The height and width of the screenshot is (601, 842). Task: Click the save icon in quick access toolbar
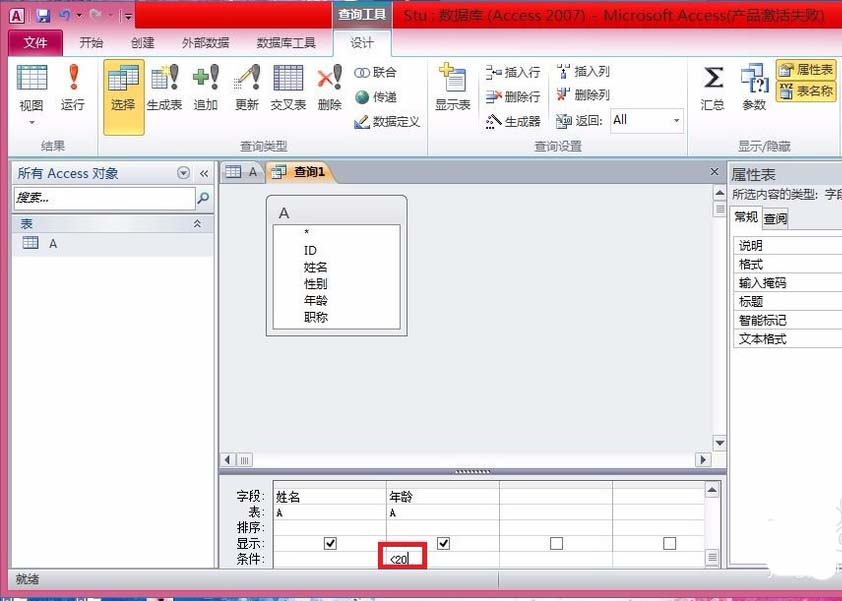pyautogui.click(x=43, y=16)
